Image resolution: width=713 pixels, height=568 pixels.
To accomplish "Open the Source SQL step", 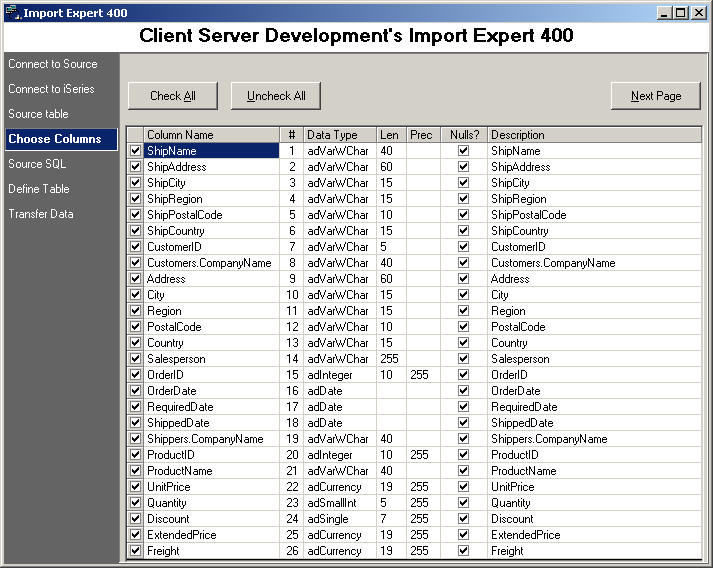I will [x=37, y=164].
